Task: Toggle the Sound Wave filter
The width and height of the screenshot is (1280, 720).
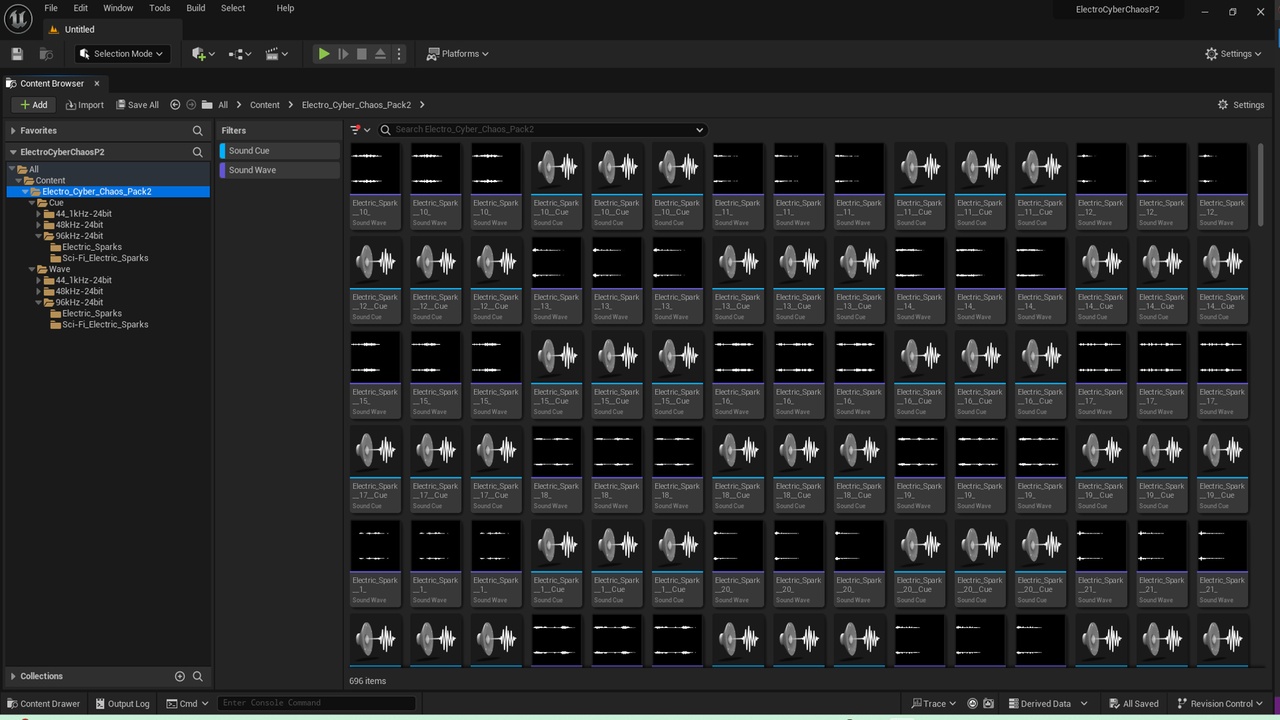Action: click(280, 170)
